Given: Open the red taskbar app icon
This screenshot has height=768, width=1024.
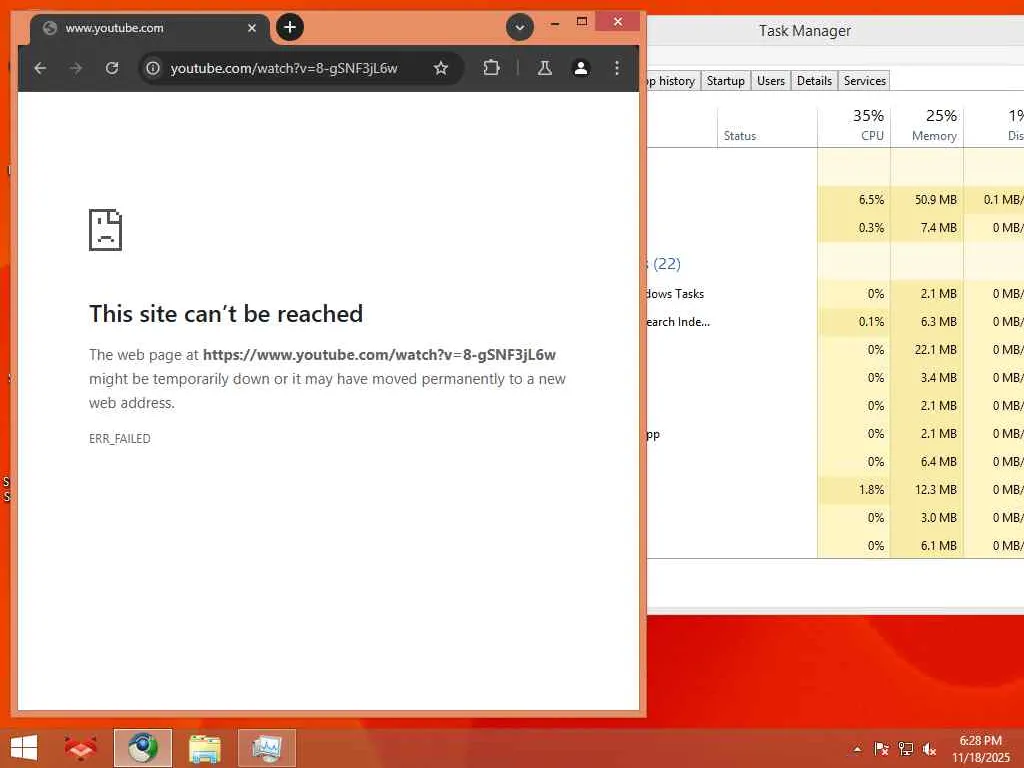Looking at the screenshot, I should [81, 748].
